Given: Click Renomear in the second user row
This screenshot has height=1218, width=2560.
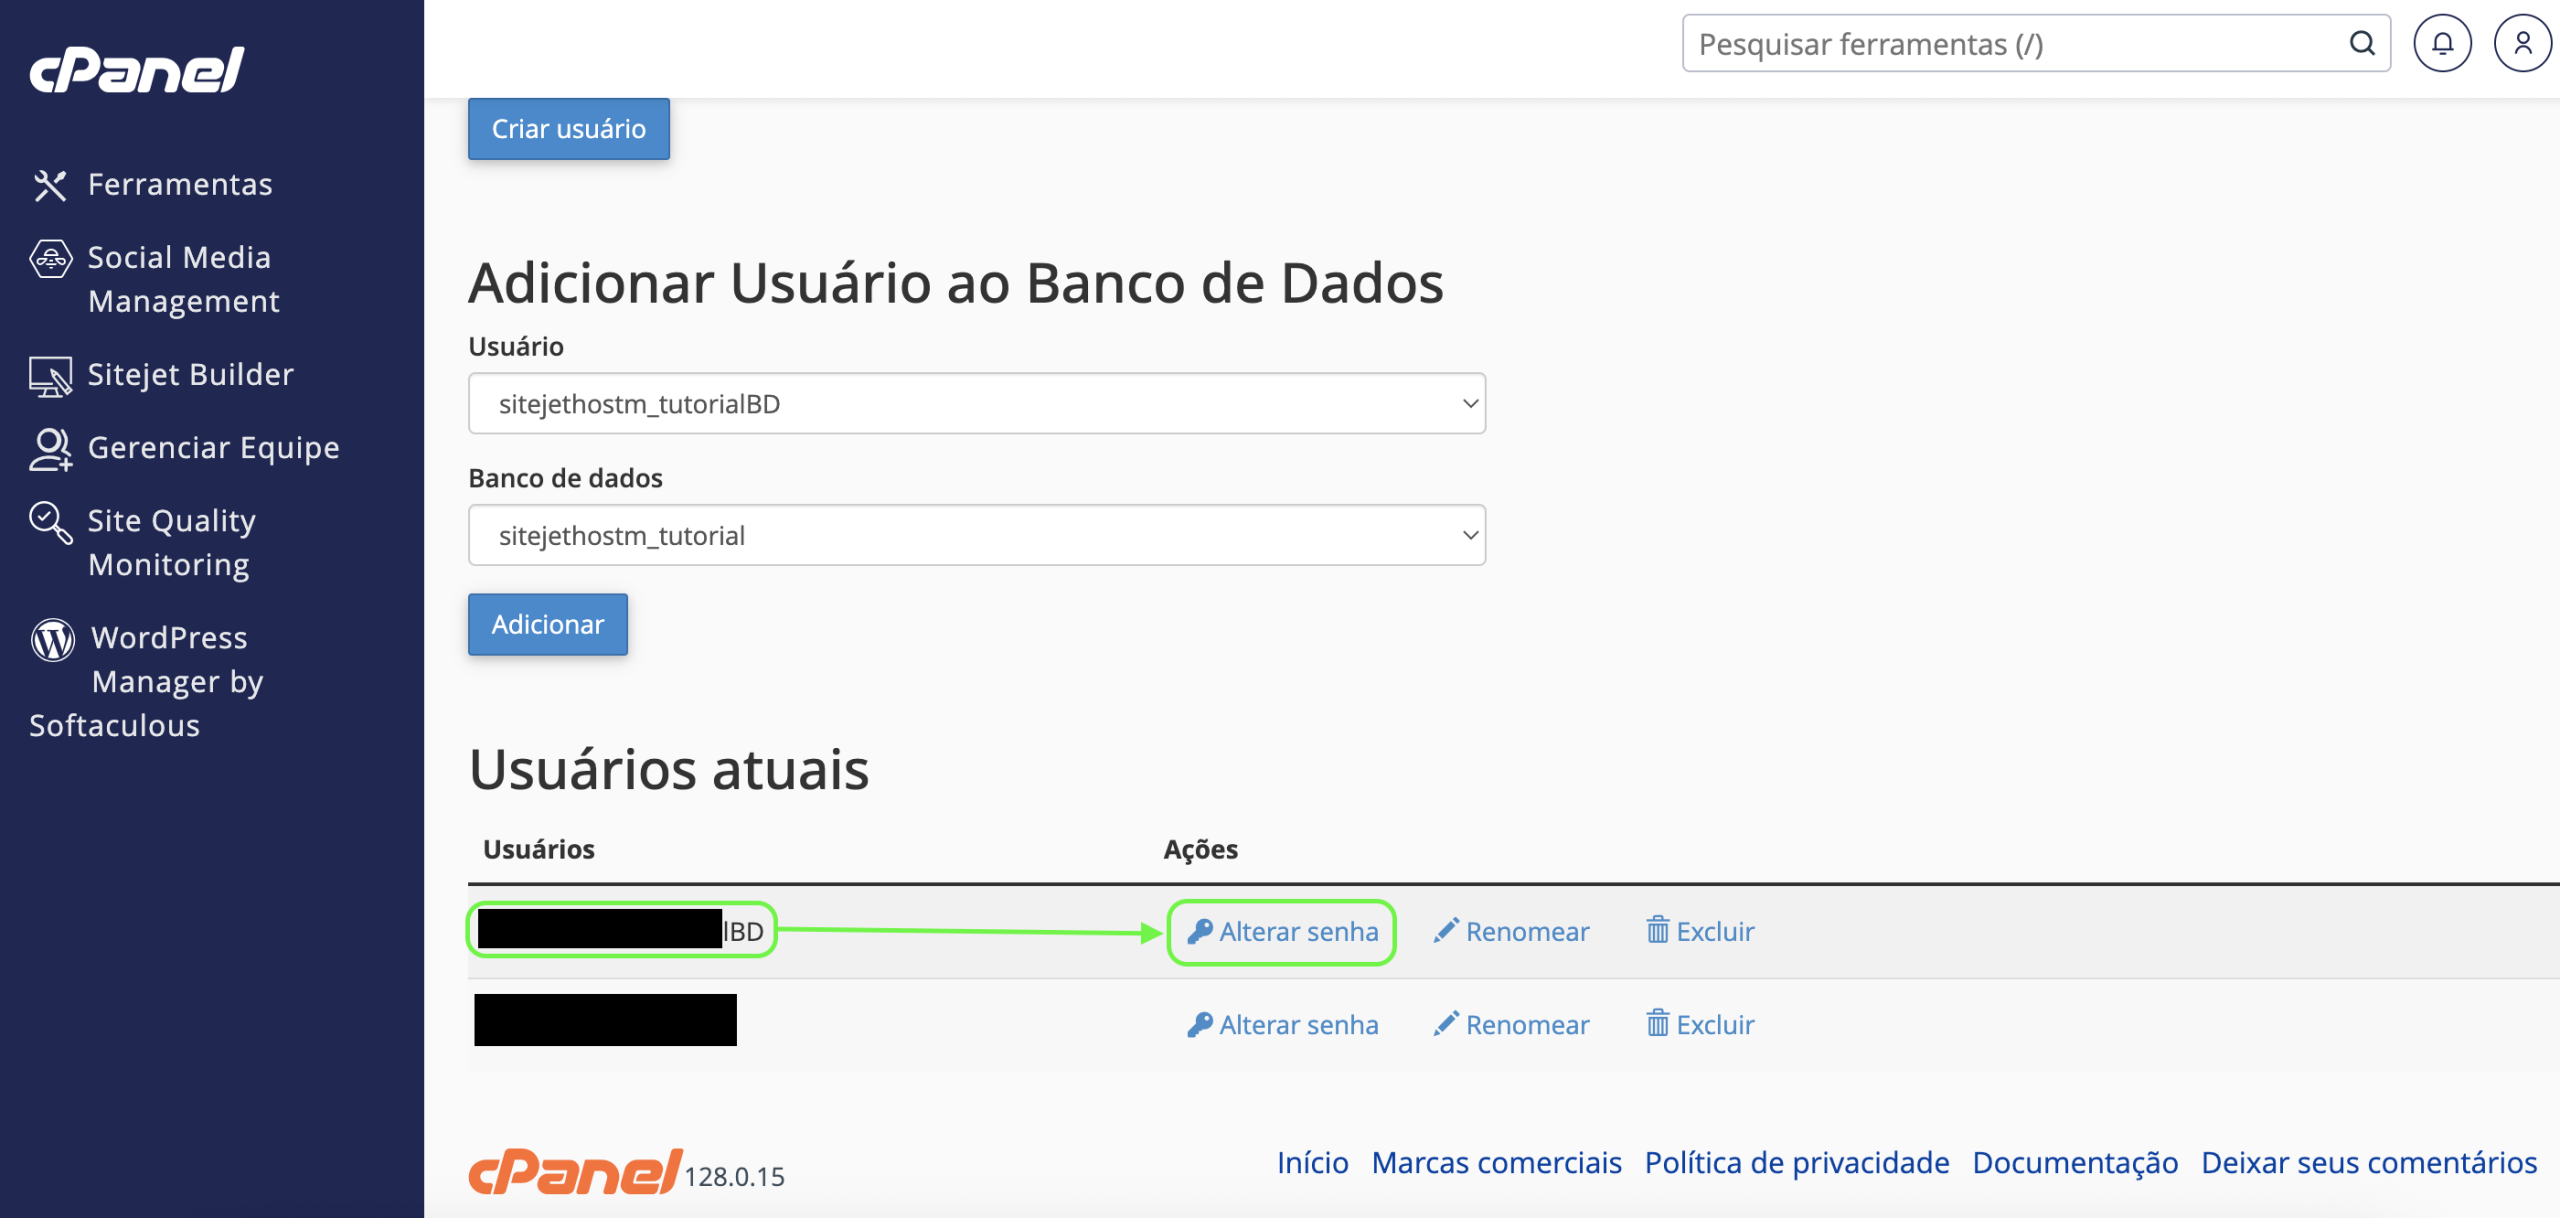Looking at the screenshot, I should pyautogui.click(x=1511, y=1025).
